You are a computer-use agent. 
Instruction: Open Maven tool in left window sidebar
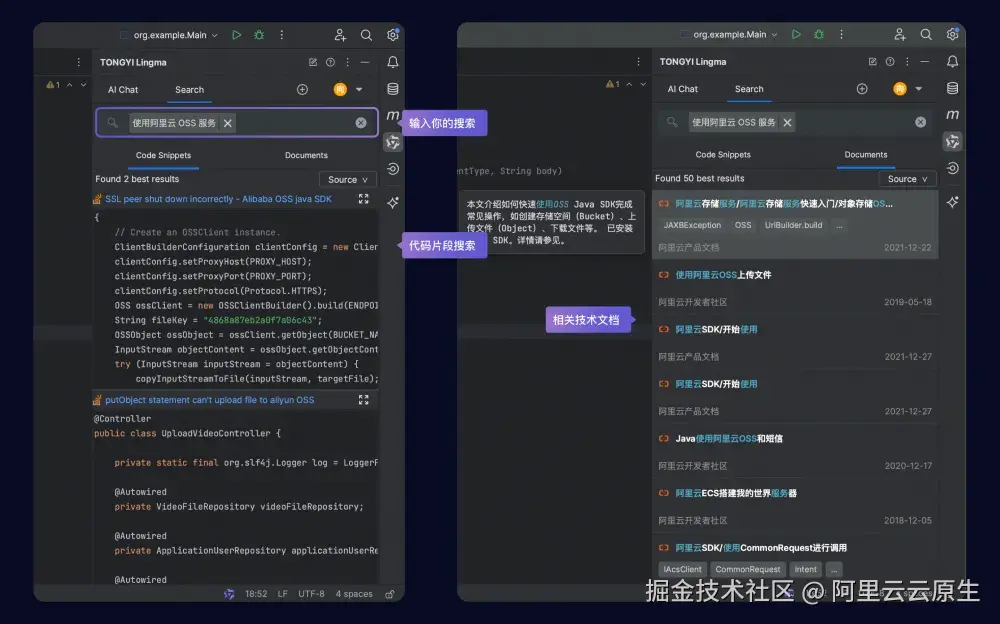tap(393, 115)
